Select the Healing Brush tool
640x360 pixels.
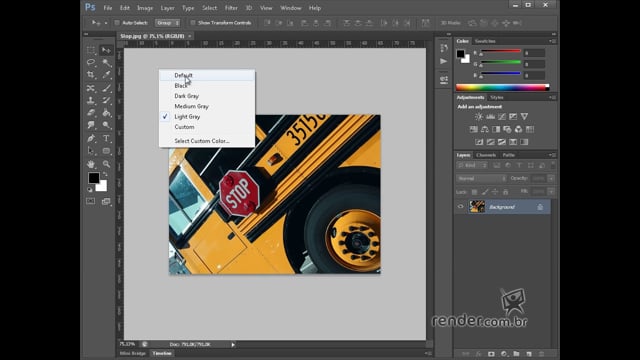[x=91, y=88]
